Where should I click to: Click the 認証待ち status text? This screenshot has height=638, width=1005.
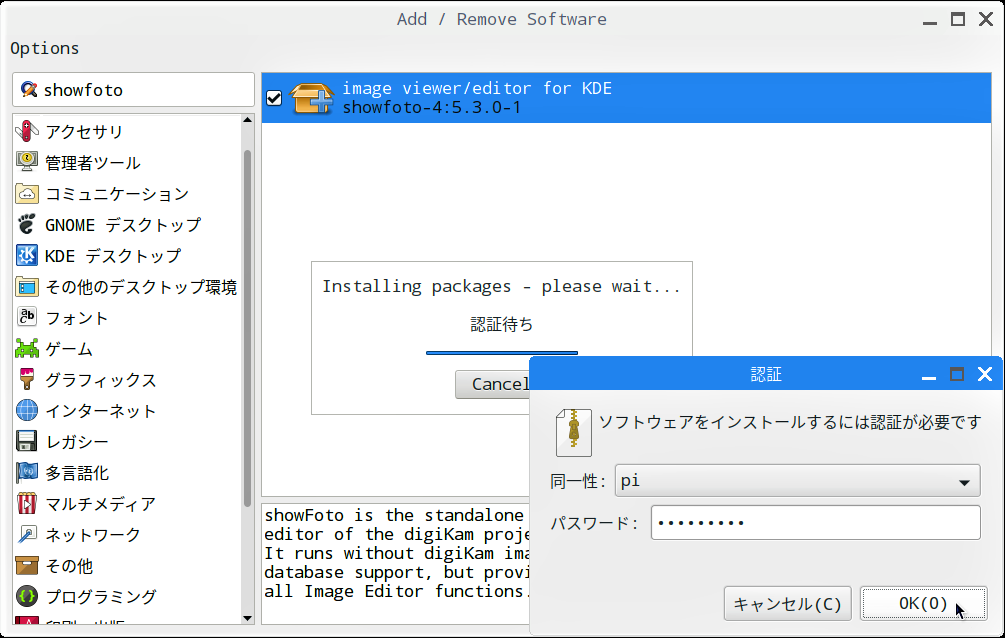point(502,324)
